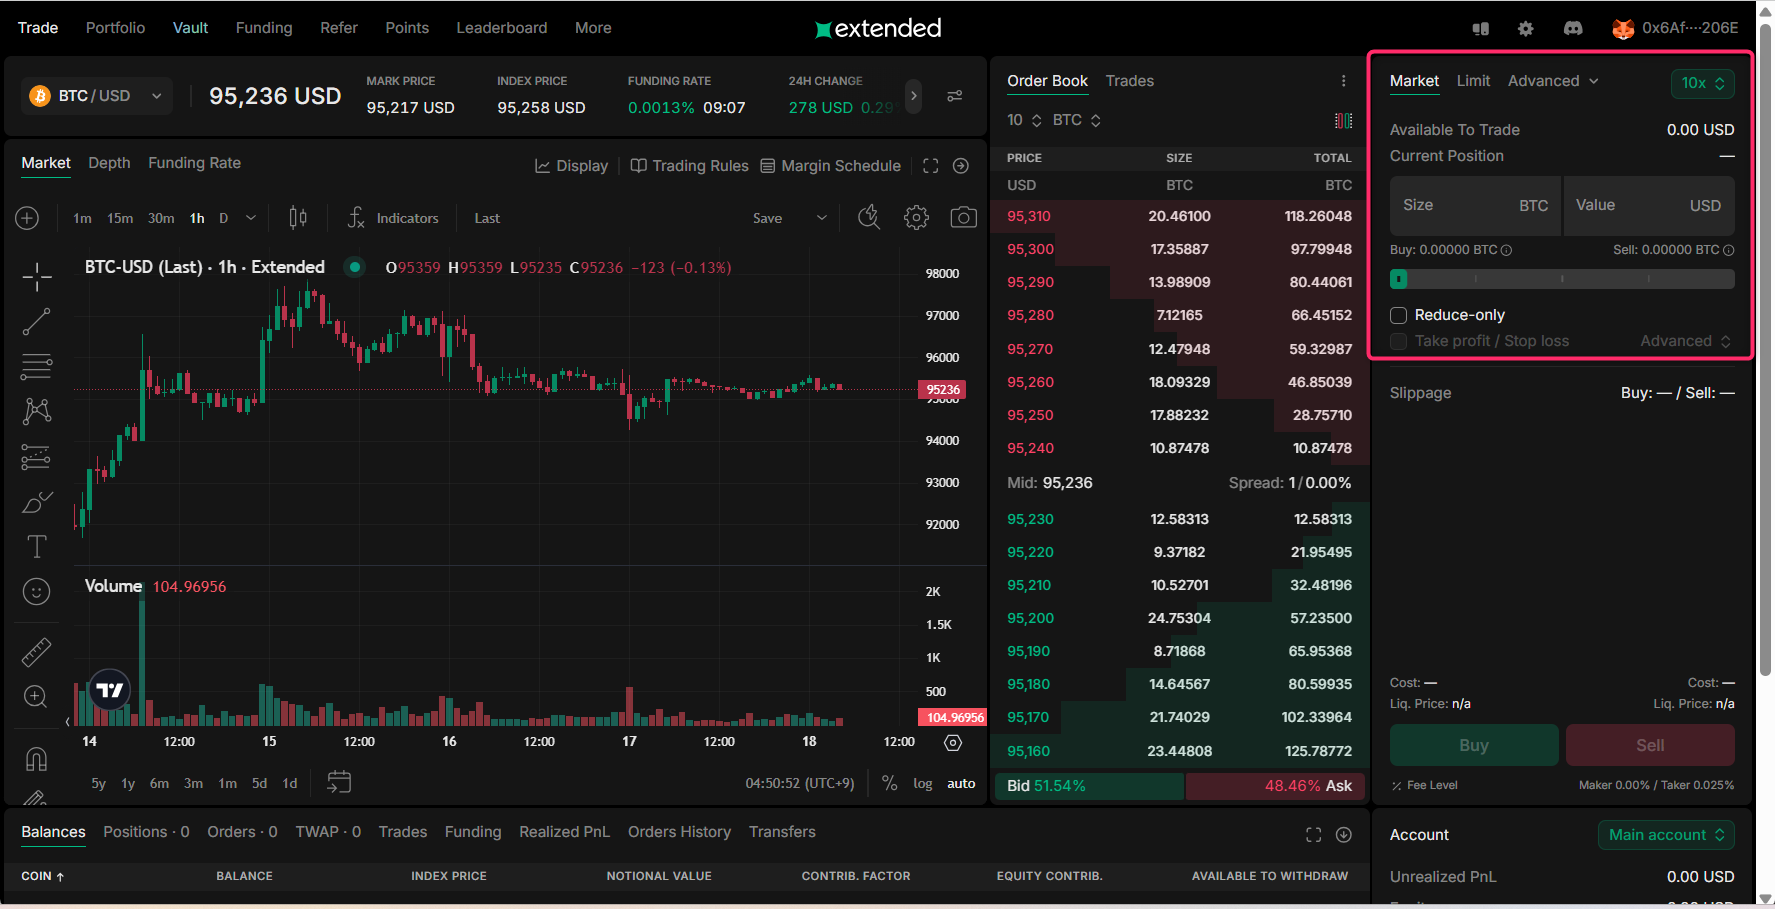Image resolution: width=1775 pixels, height=909 pixels.
Task: Toggle log scale on chart
Action: coord(922,783)
